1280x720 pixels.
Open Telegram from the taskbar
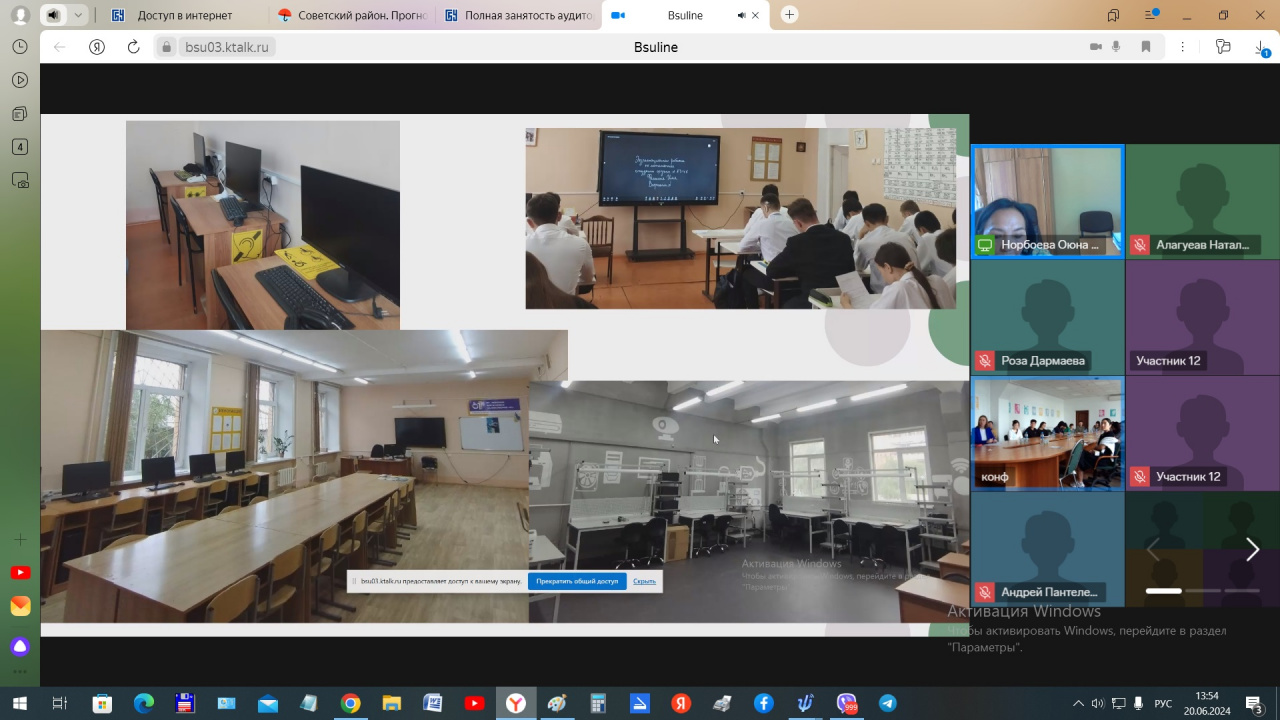click(x=887, y=703)
